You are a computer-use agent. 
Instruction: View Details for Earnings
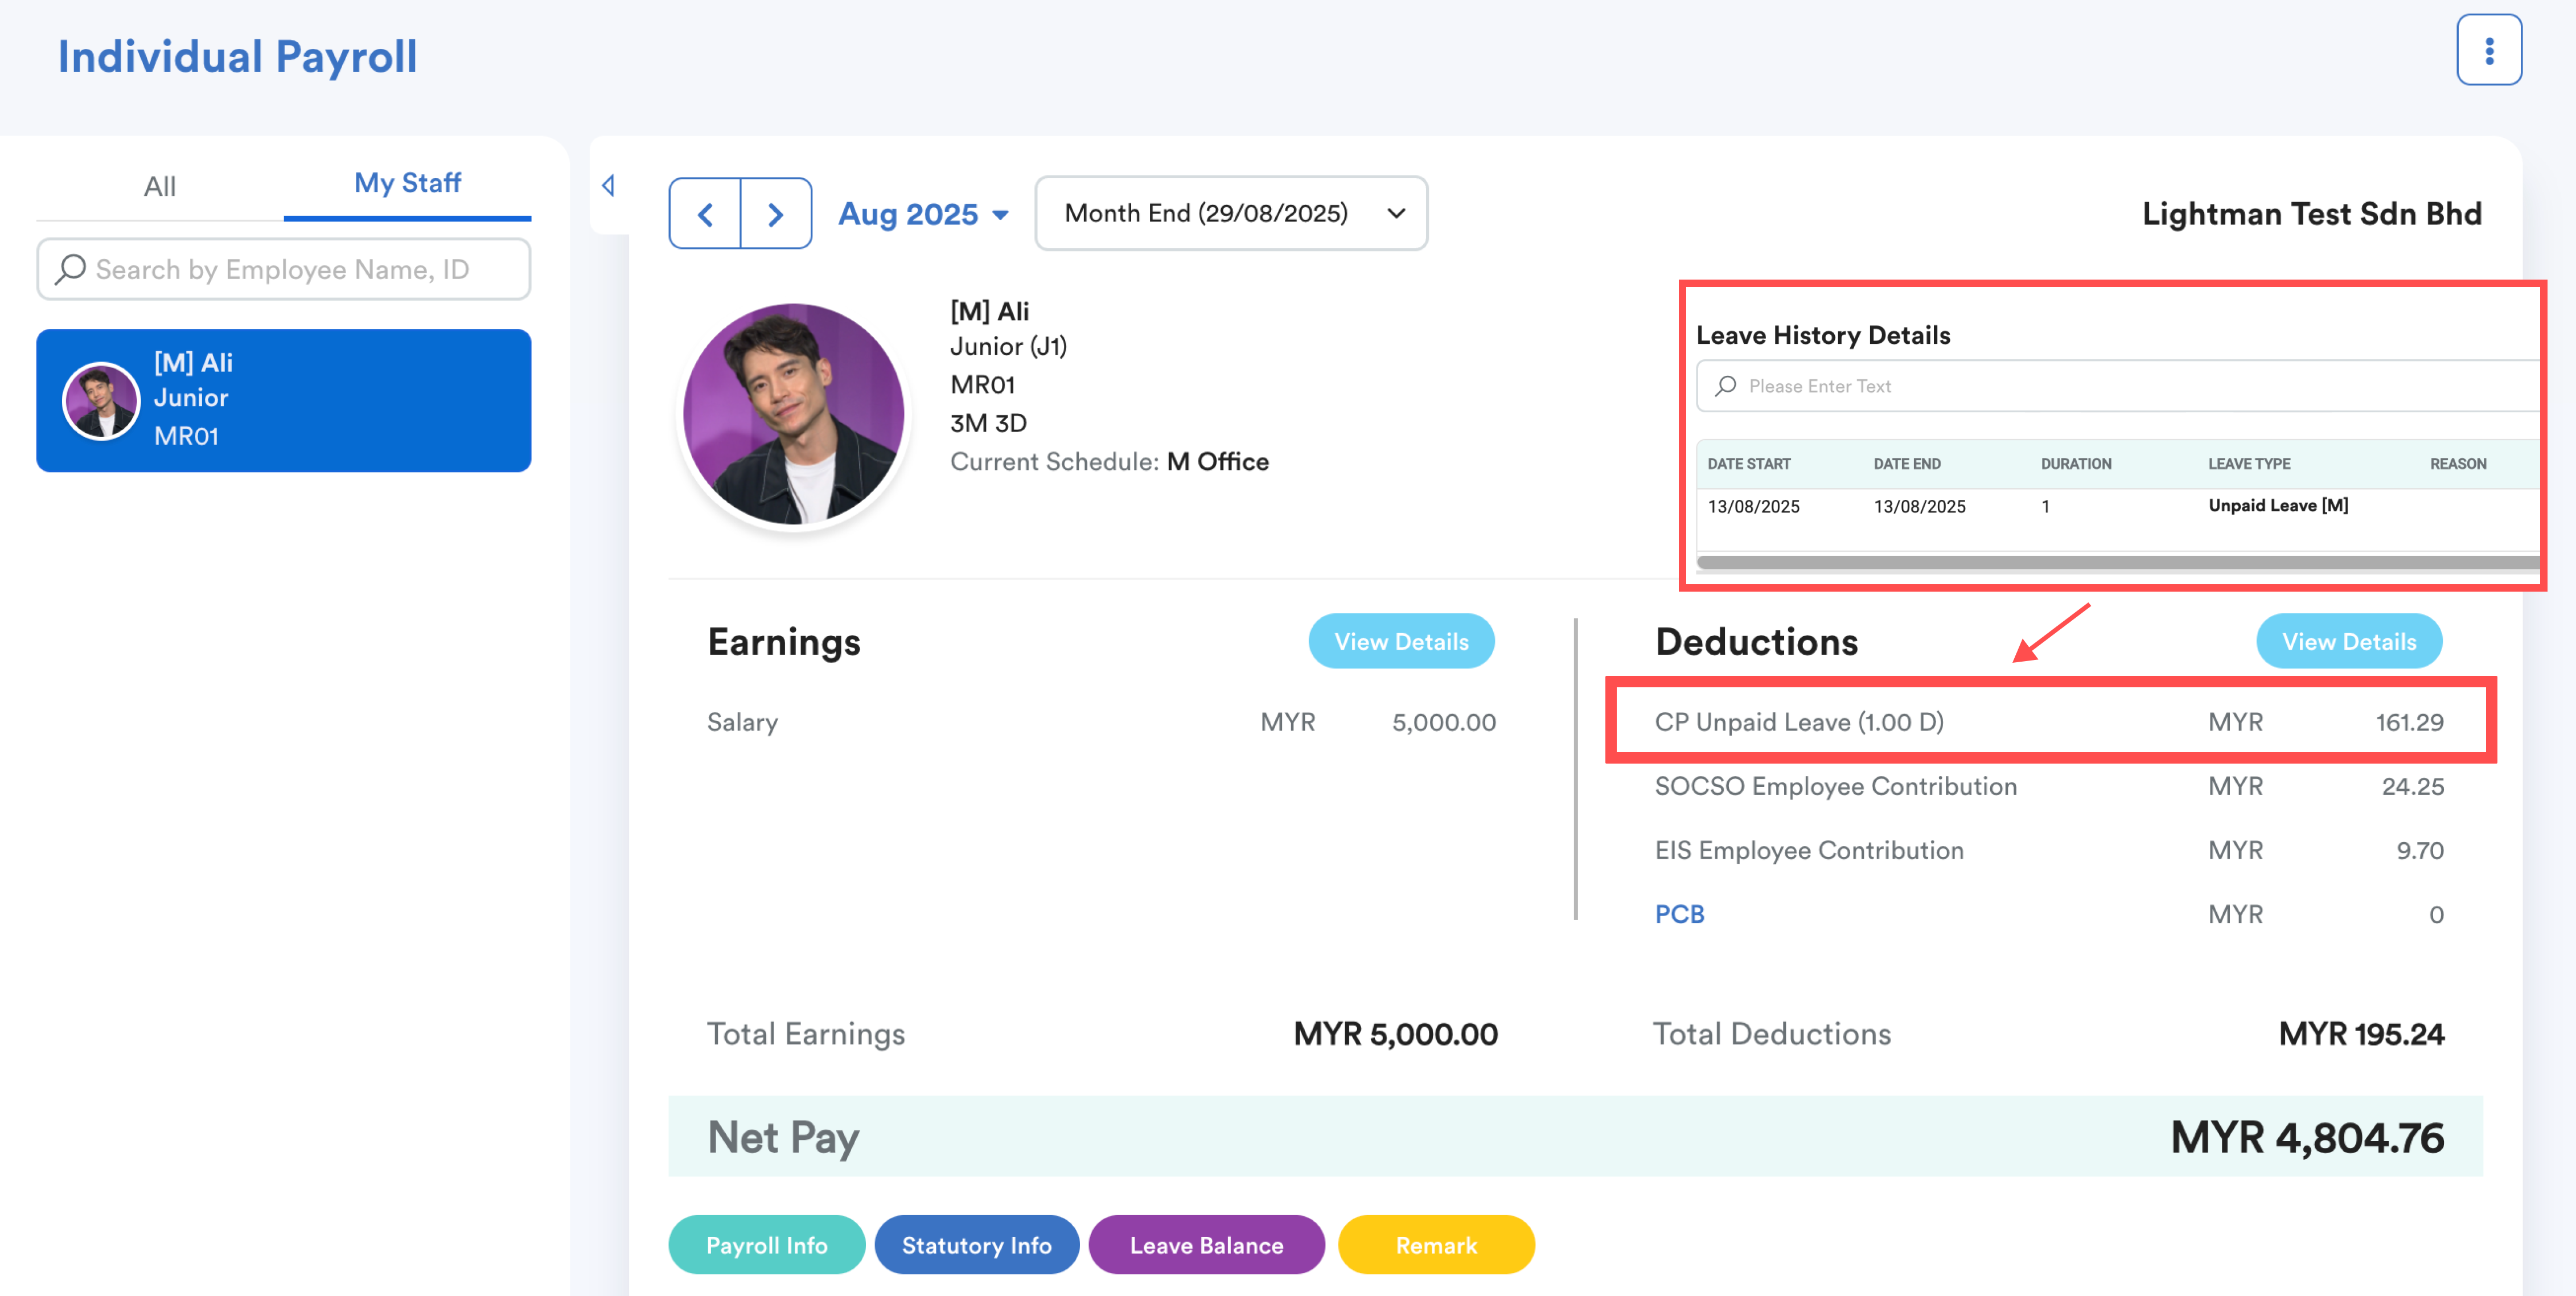tap(1400, 642)
